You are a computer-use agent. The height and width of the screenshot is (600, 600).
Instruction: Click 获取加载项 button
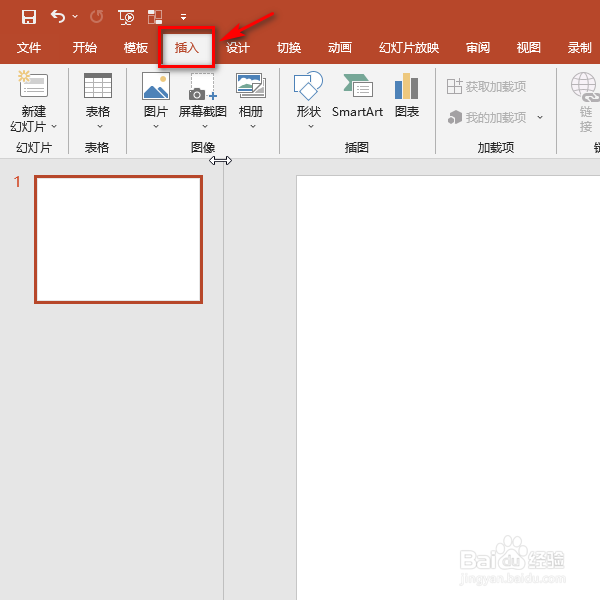(x=486, y=86)
